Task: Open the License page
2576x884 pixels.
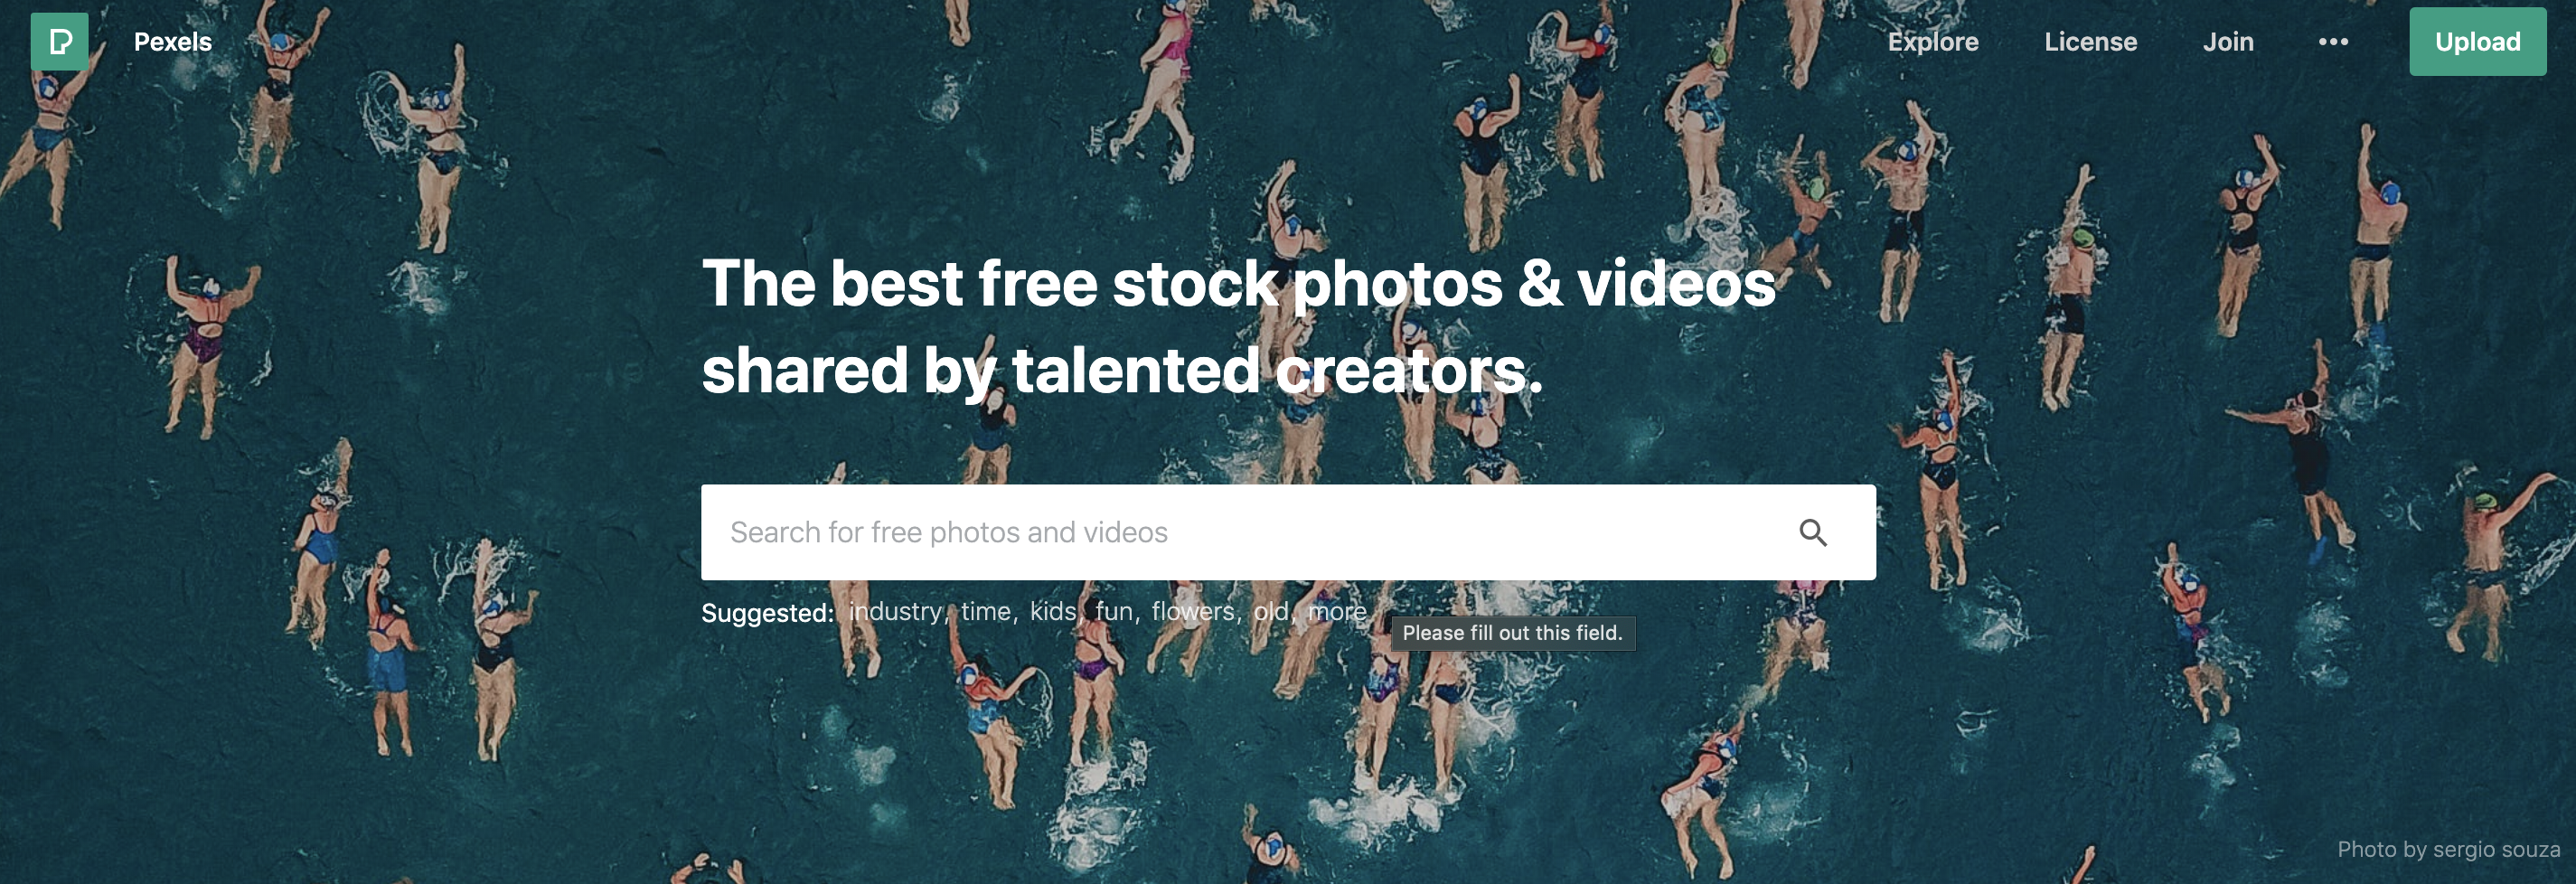Action: click(x=2090, y=42)
